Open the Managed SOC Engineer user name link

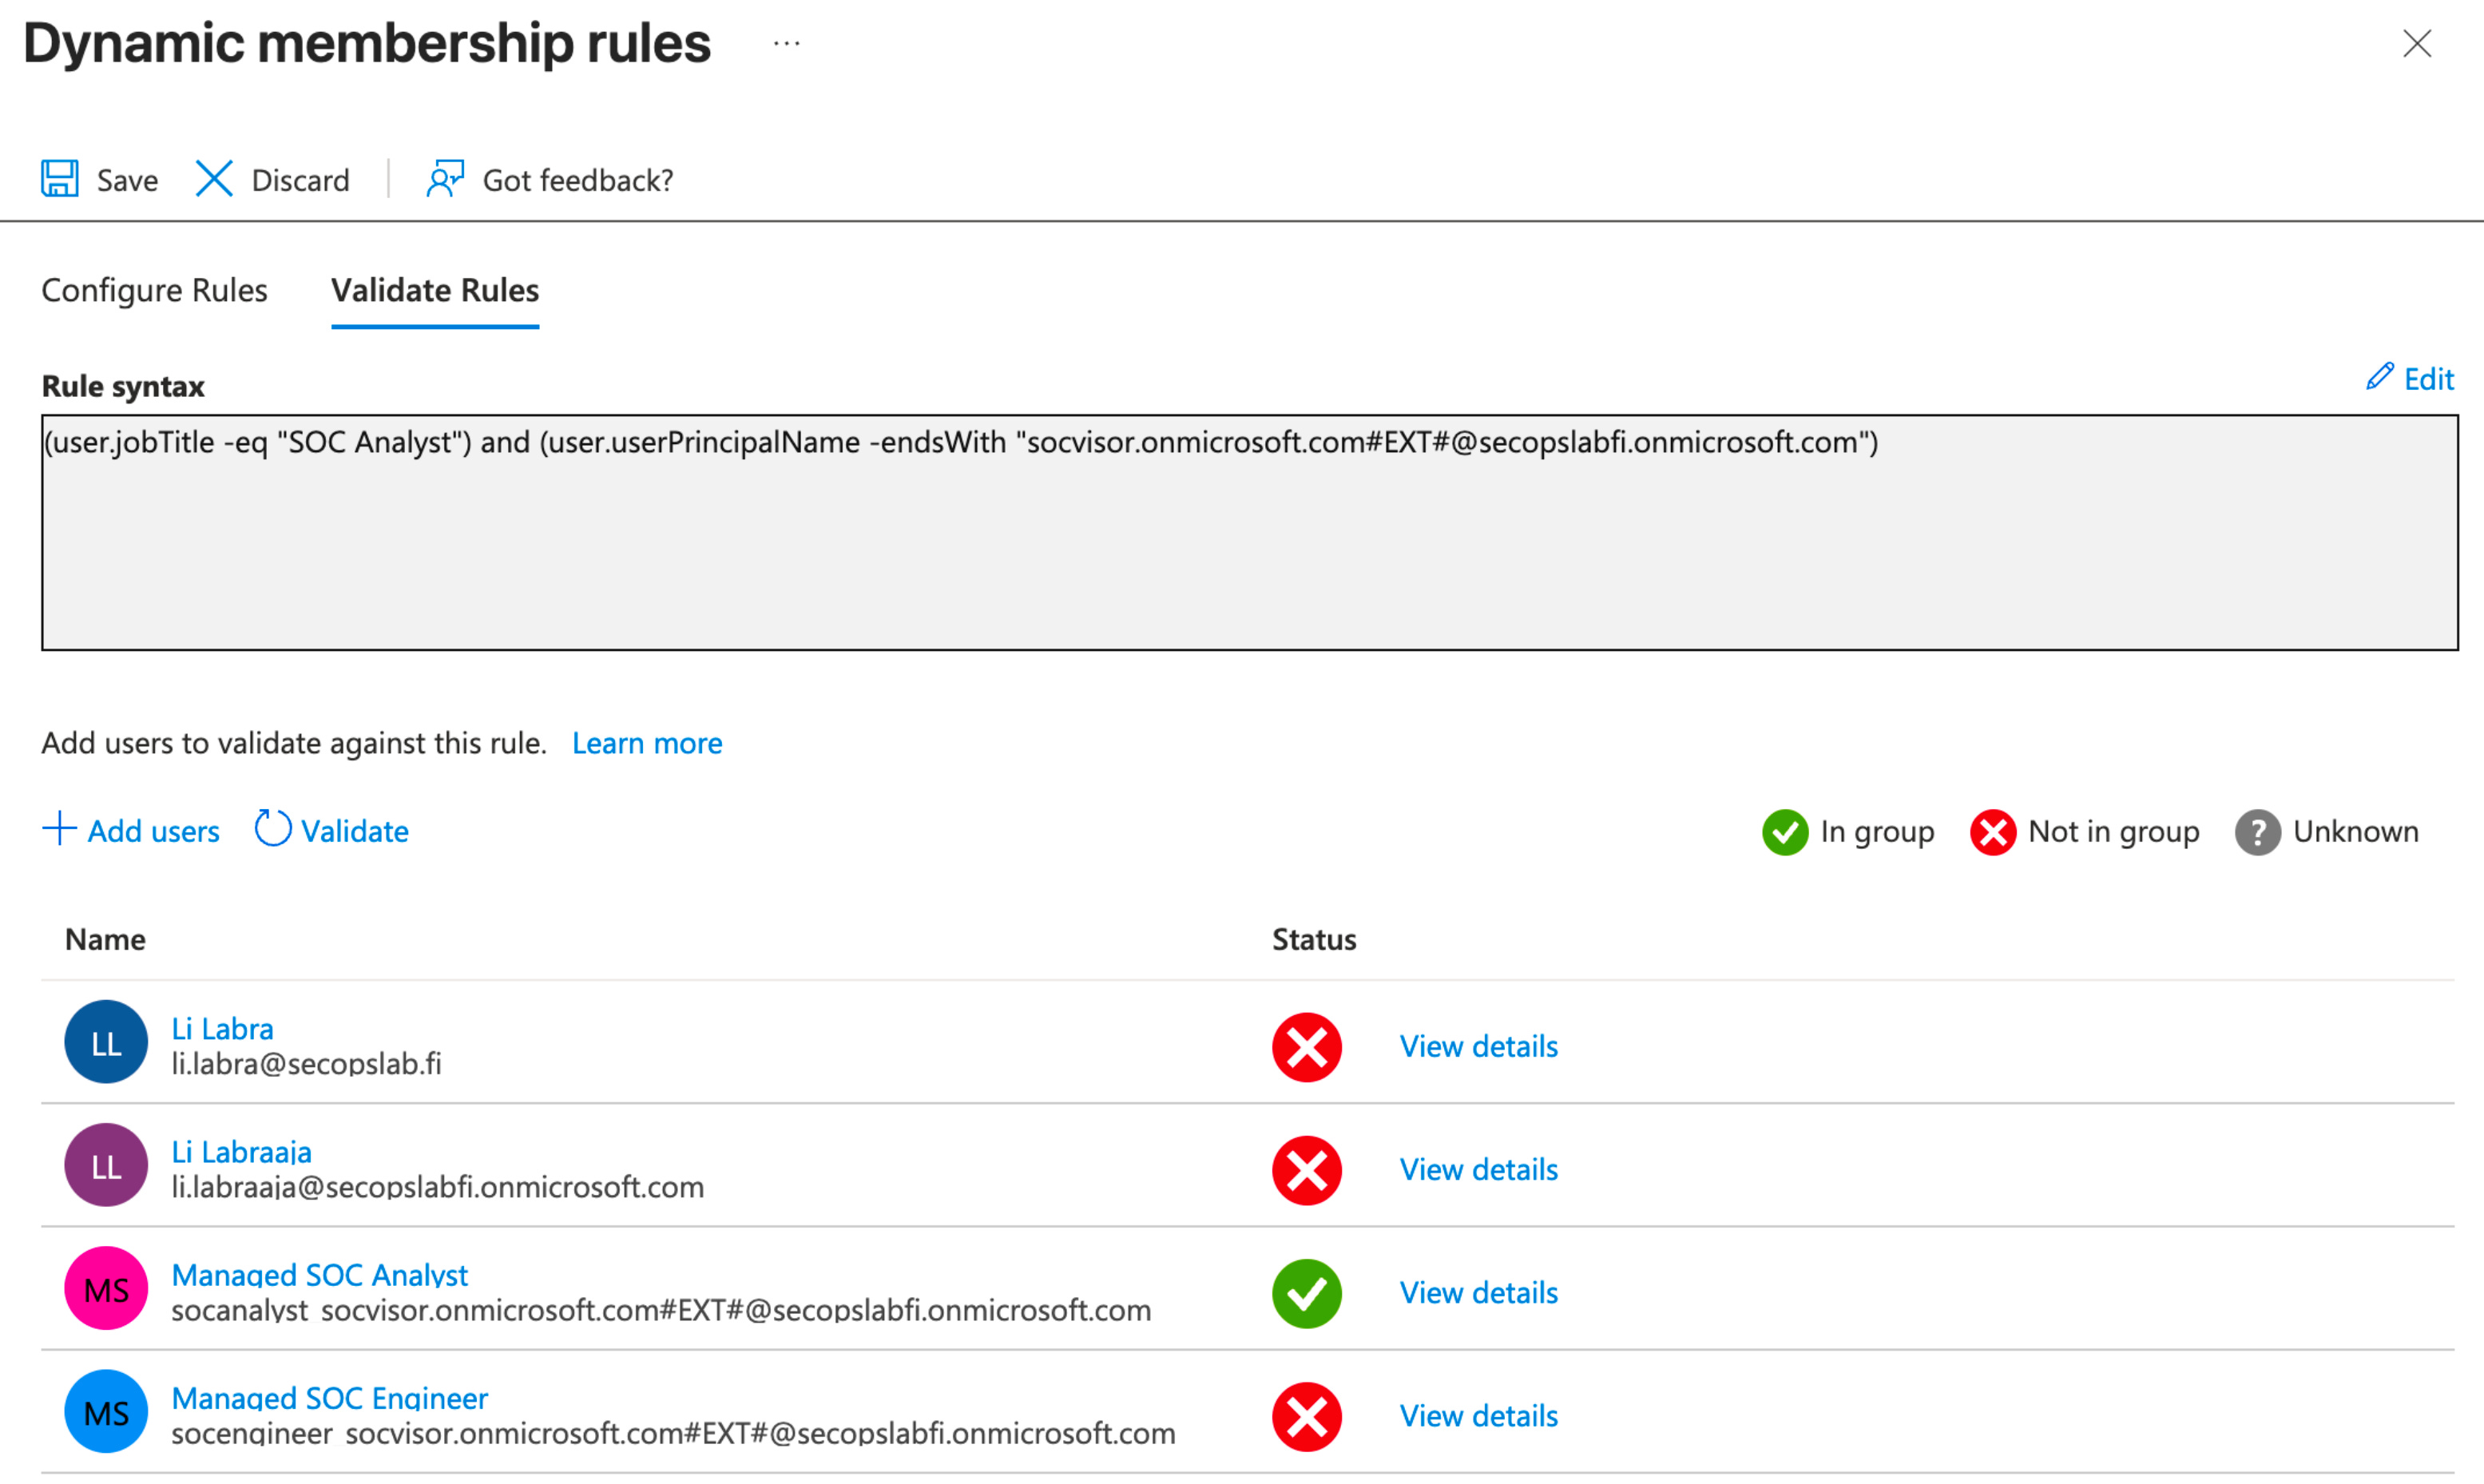tap(329, 1397)
